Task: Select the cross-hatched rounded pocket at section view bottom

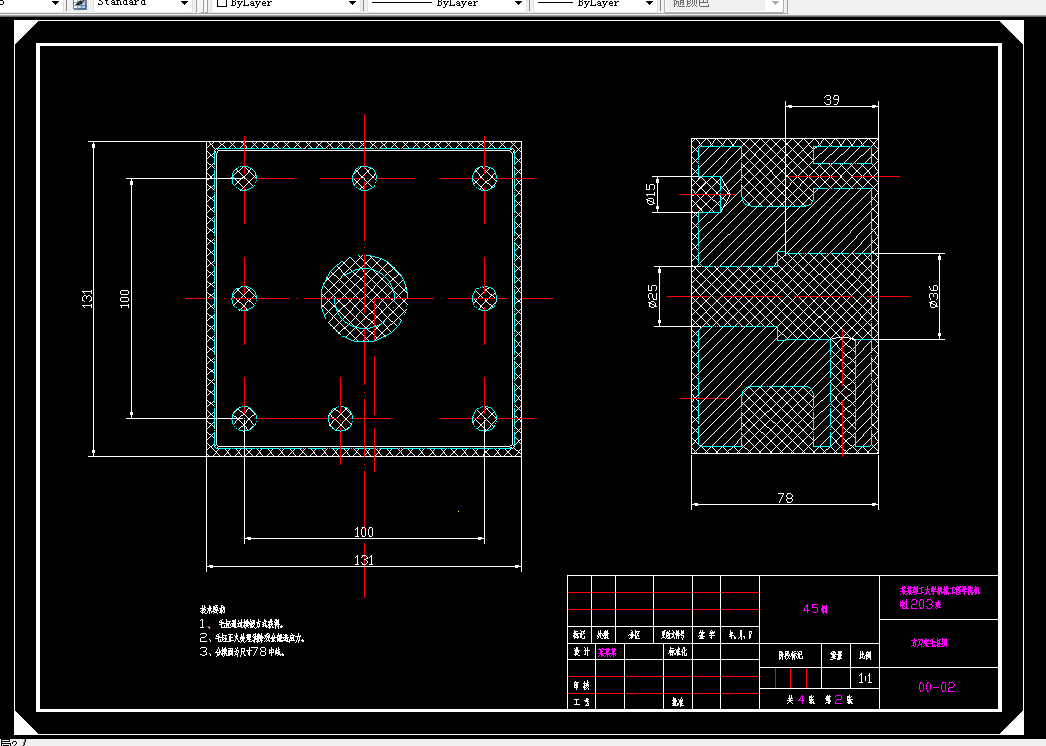Action: tap(778, 417)
